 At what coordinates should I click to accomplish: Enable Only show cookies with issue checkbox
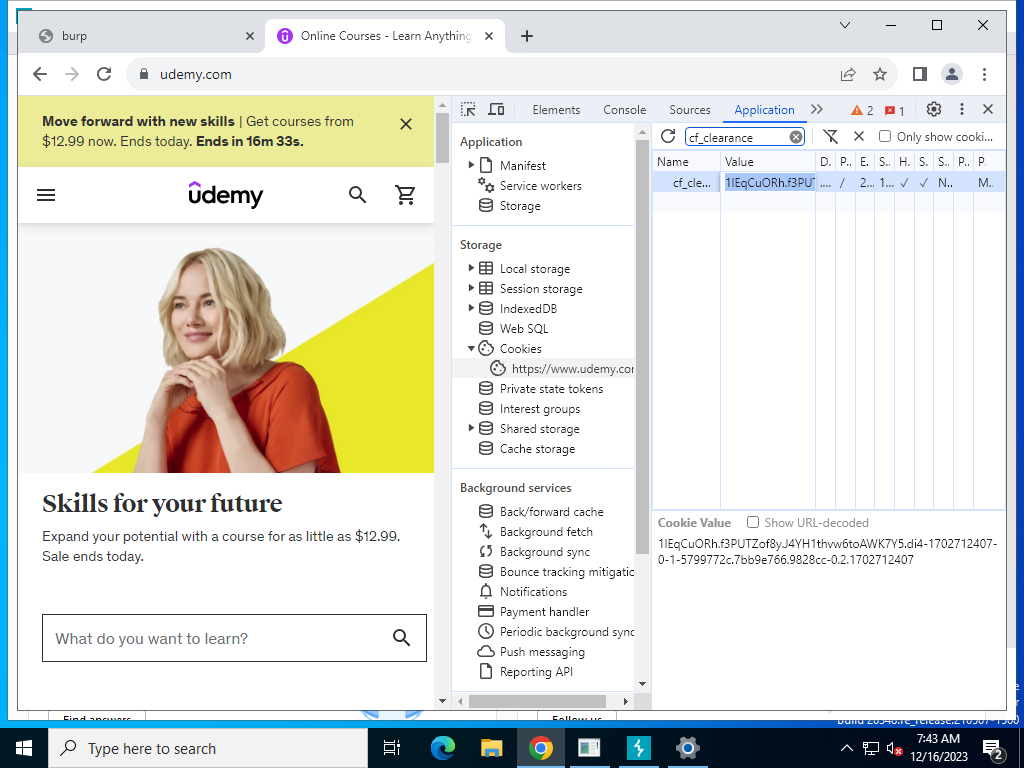(x=885, y=136)
